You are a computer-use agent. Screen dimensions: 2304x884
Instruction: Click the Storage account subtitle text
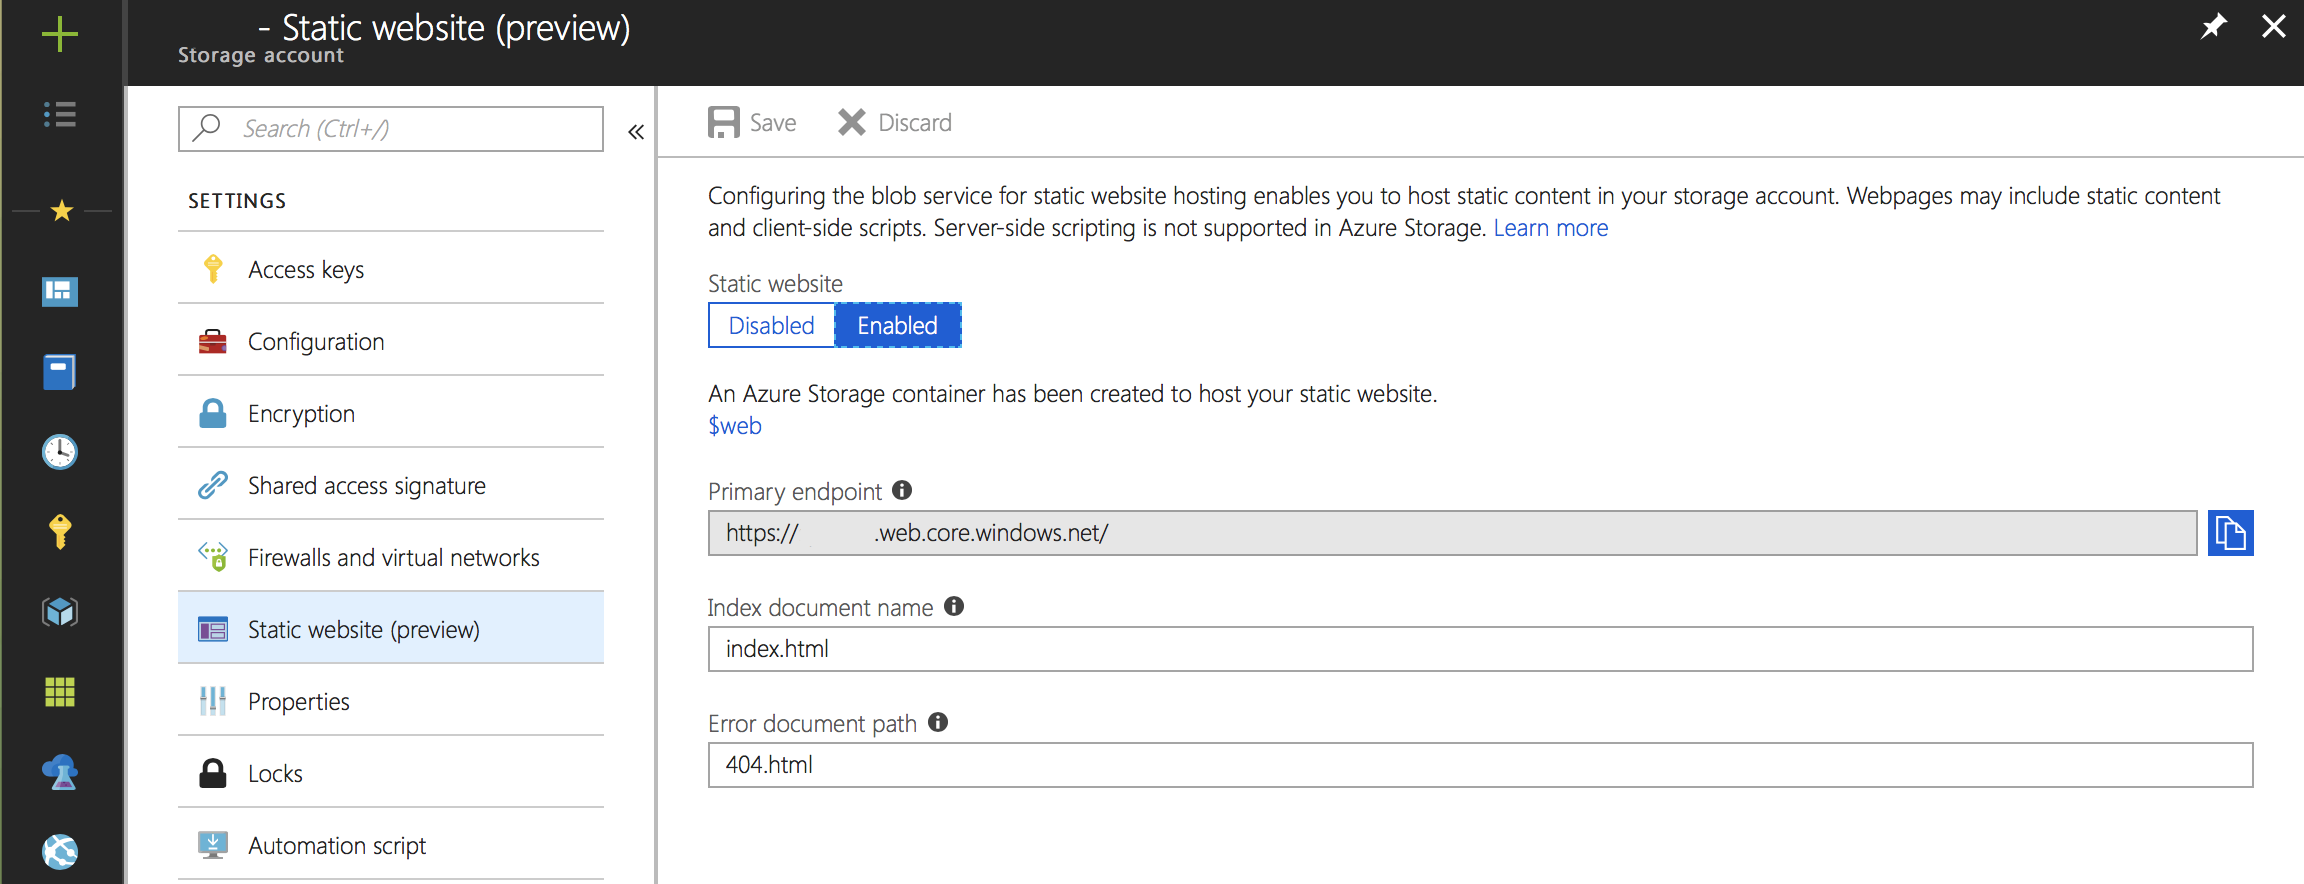261,56
